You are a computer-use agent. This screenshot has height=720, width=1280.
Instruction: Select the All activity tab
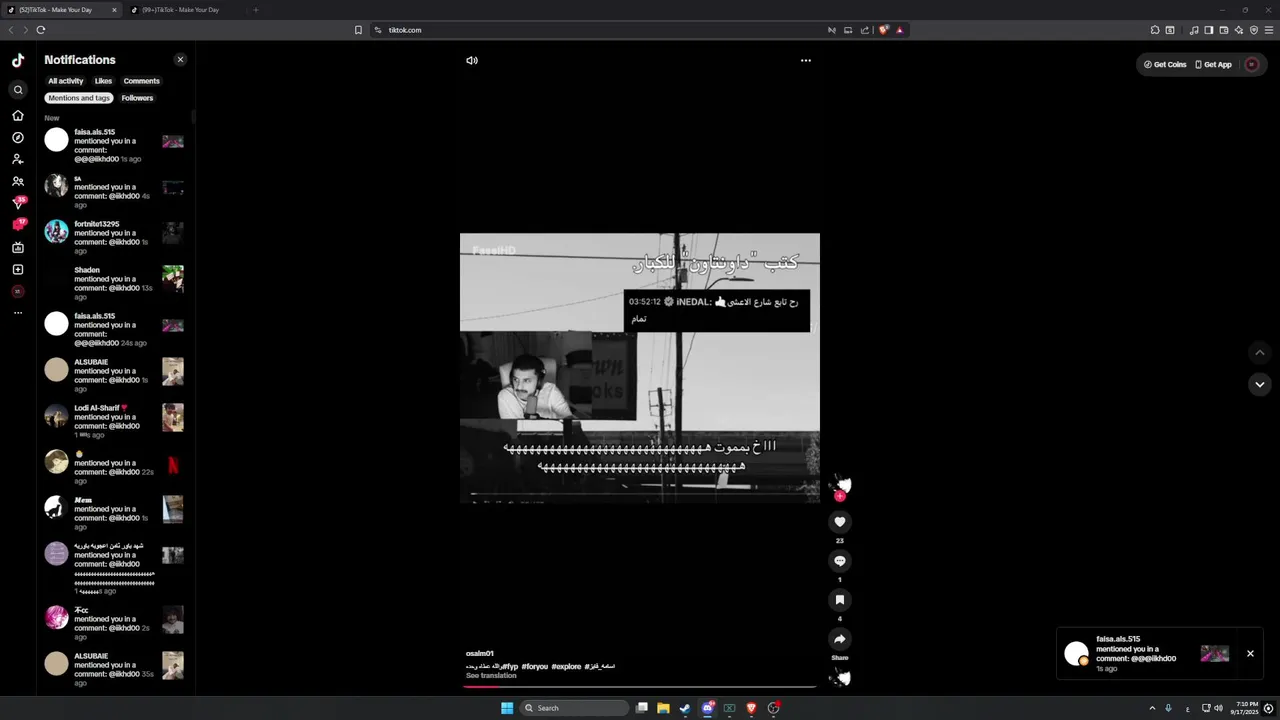(x=66, y=81)
